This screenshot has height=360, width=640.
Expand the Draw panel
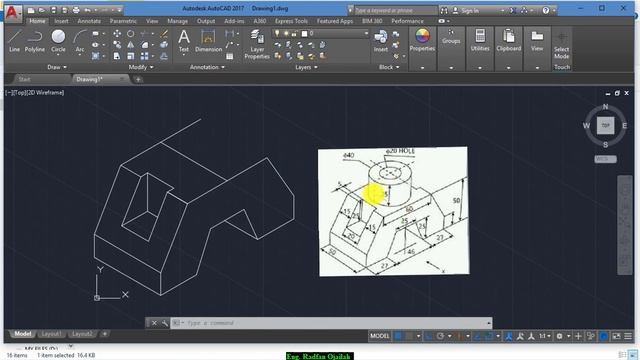57,67
